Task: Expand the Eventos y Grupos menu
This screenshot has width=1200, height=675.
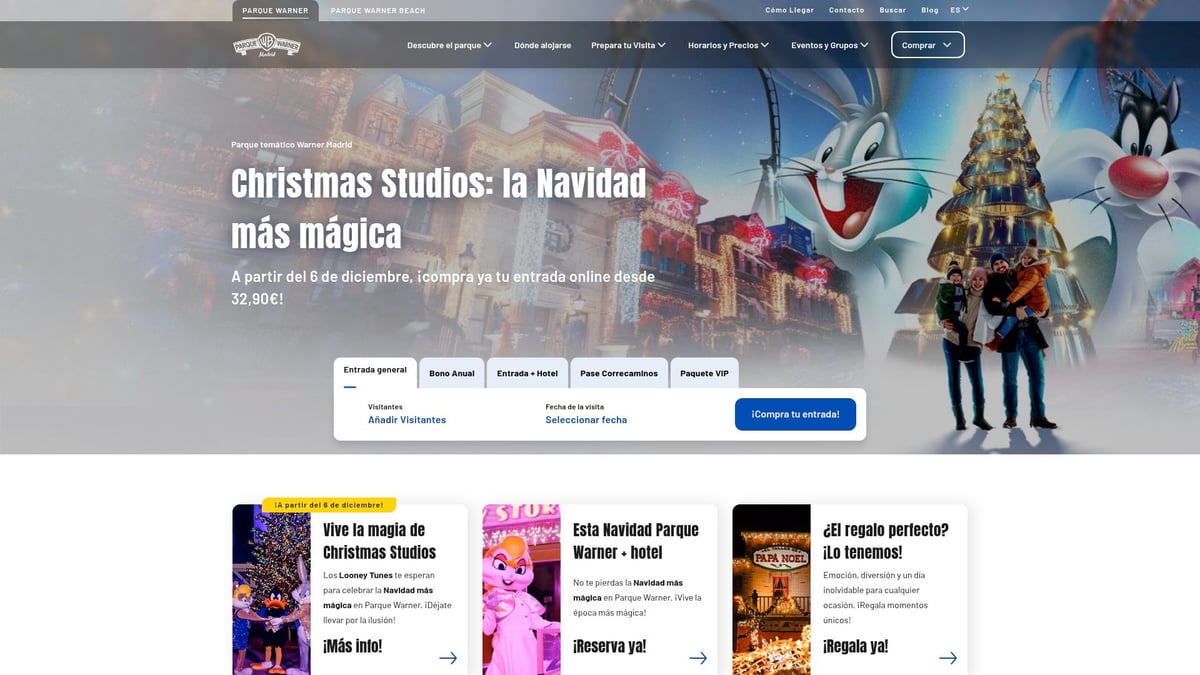Action: pos(829,45)
